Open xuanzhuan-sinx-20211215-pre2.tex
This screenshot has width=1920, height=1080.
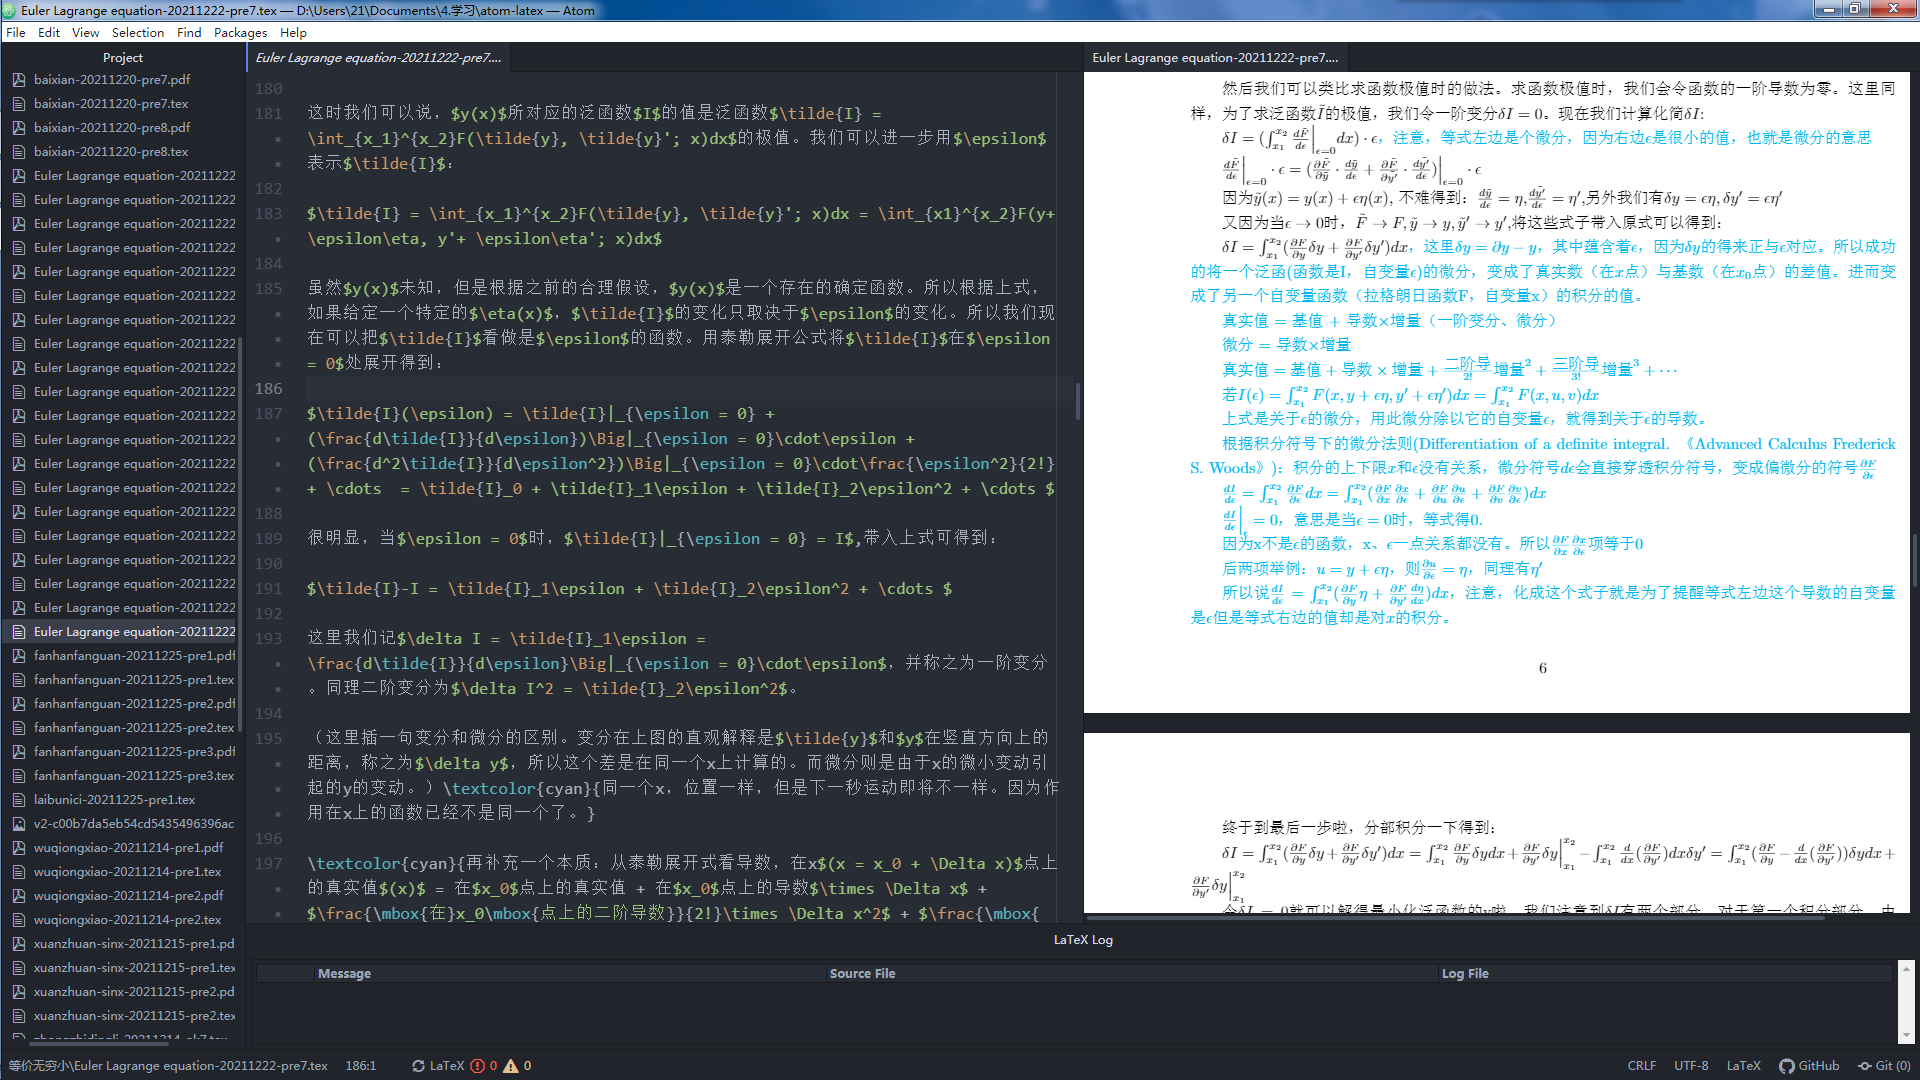pos(135,1016)
